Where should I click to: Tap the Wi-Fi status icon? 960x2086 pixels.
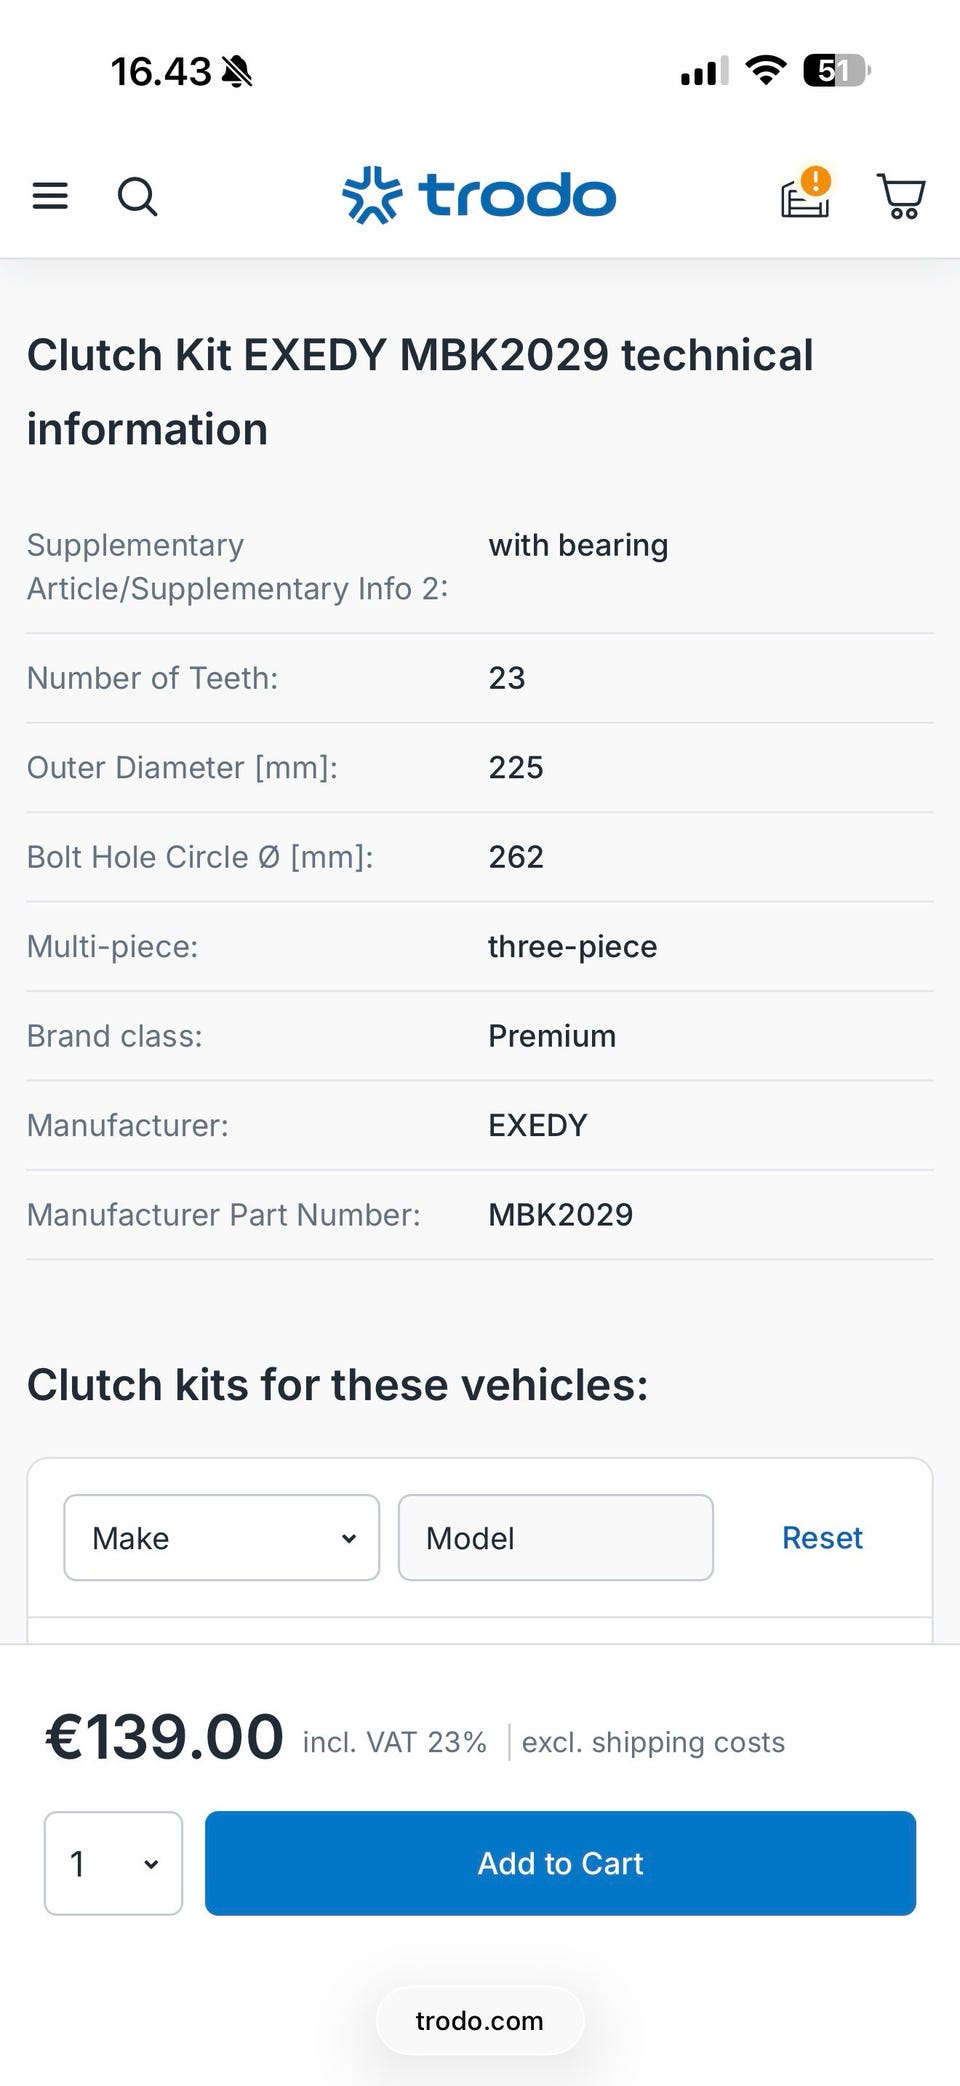coord(766,71)
